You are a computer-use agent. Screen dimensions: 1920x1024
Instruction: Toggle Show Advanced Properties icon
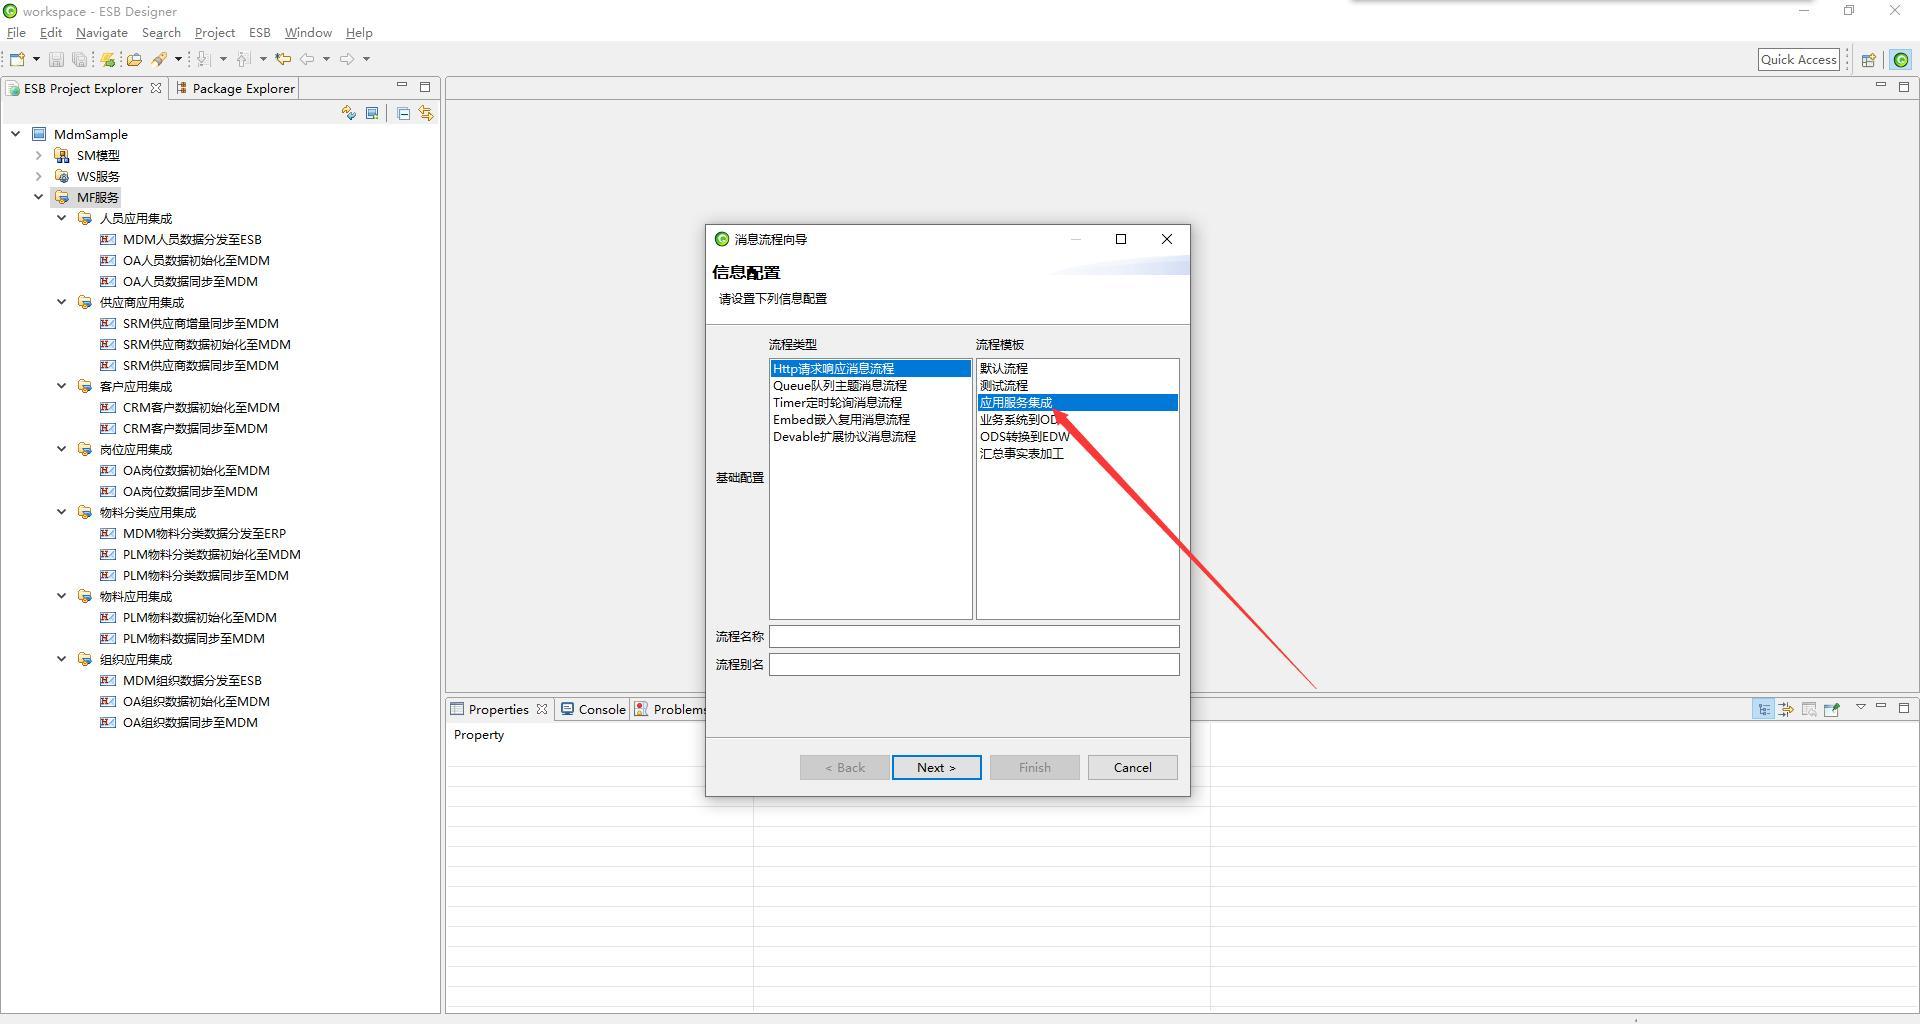[1786, 709]
